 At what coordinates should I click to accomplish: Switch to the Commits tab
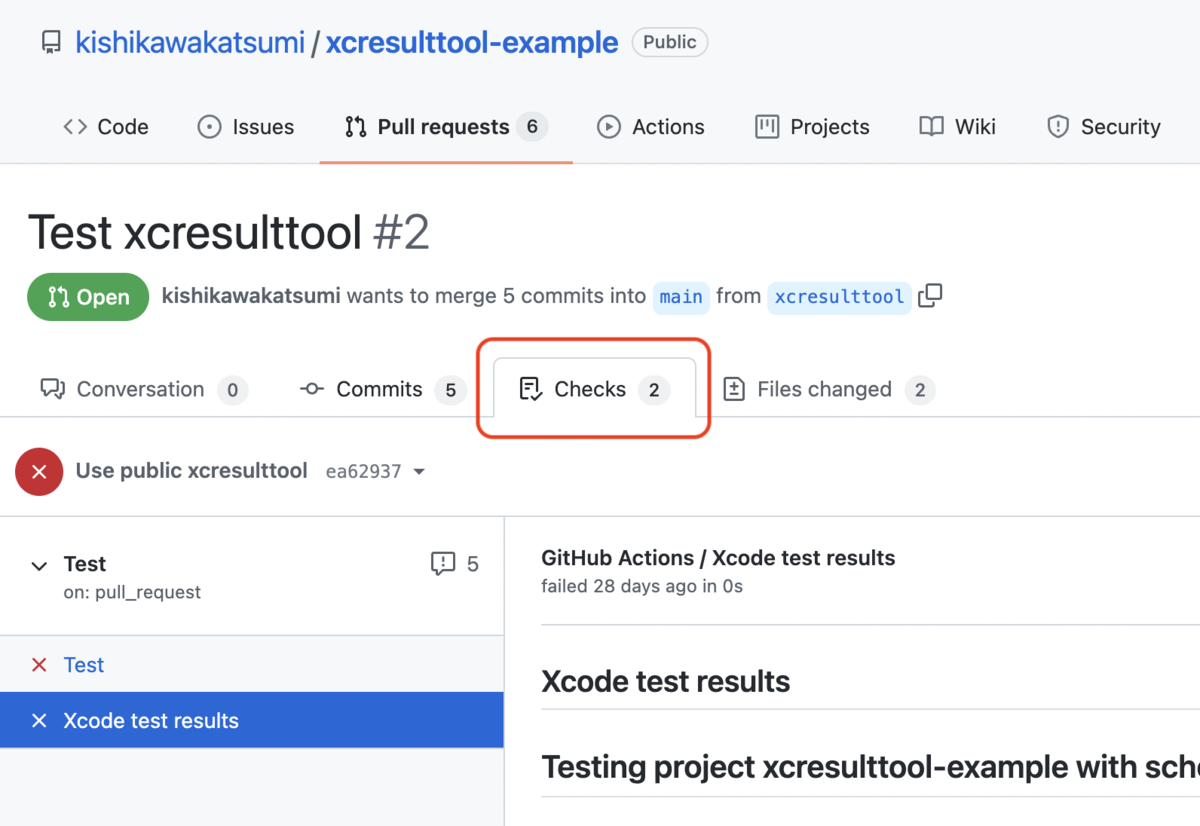pyautogui.click(x=383, y=389)
